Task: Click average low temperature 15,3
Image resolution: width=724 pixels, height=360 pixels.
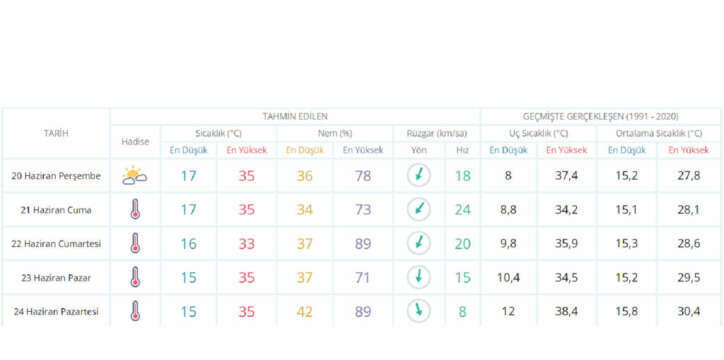Action: (627, 244)
